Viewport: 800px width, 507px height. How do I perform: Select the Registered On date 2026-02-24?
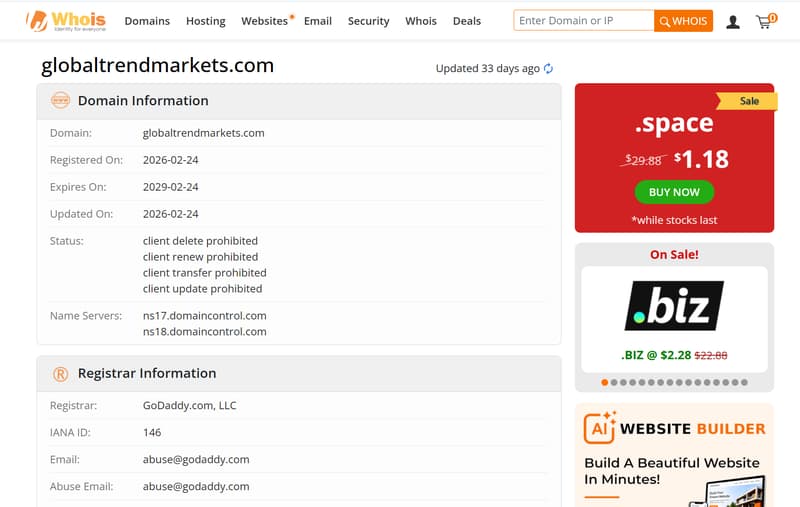click(170, 160)
